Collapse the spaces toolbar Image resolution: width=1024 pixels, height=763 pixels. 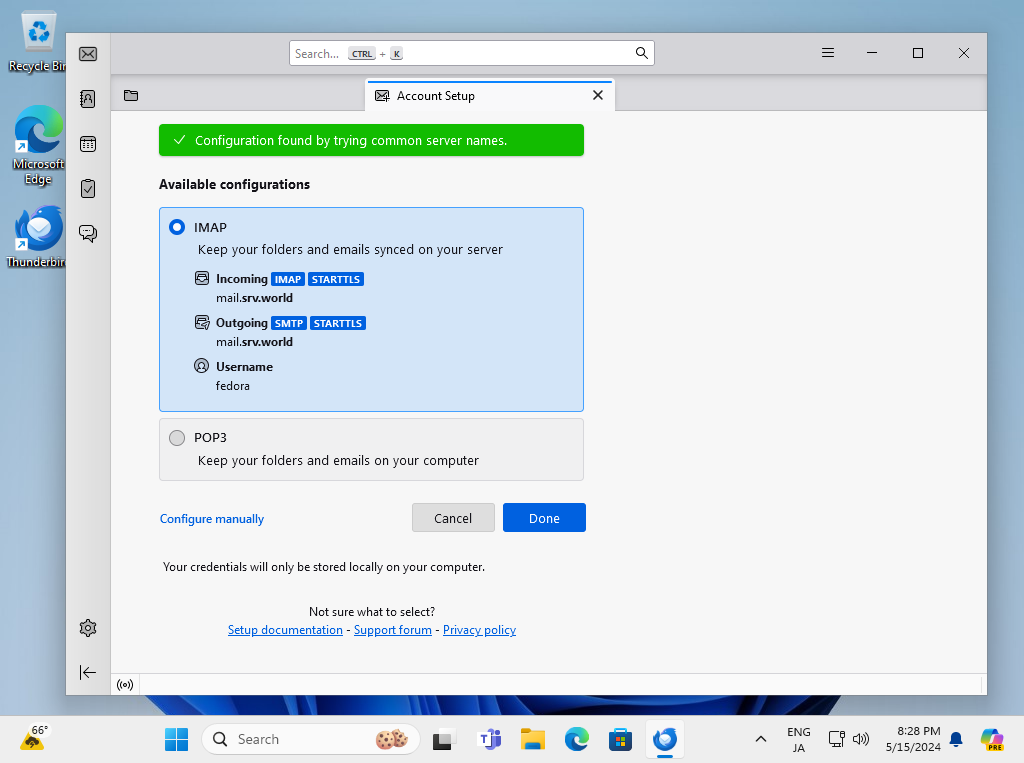[x=88, y=672]
